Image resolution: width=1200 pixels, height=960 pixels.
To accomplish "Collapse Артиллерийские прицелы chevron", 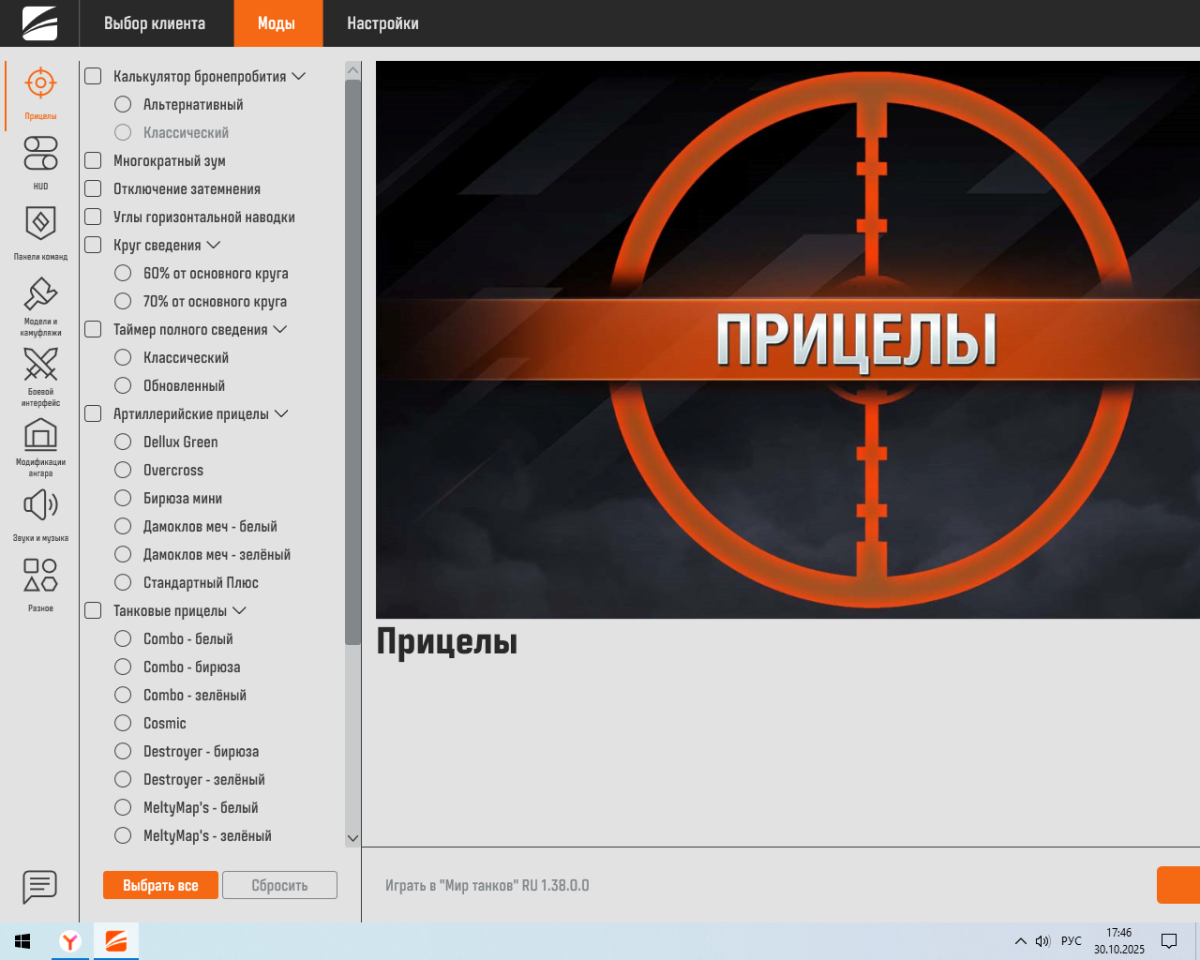I will tap(281, 413).
